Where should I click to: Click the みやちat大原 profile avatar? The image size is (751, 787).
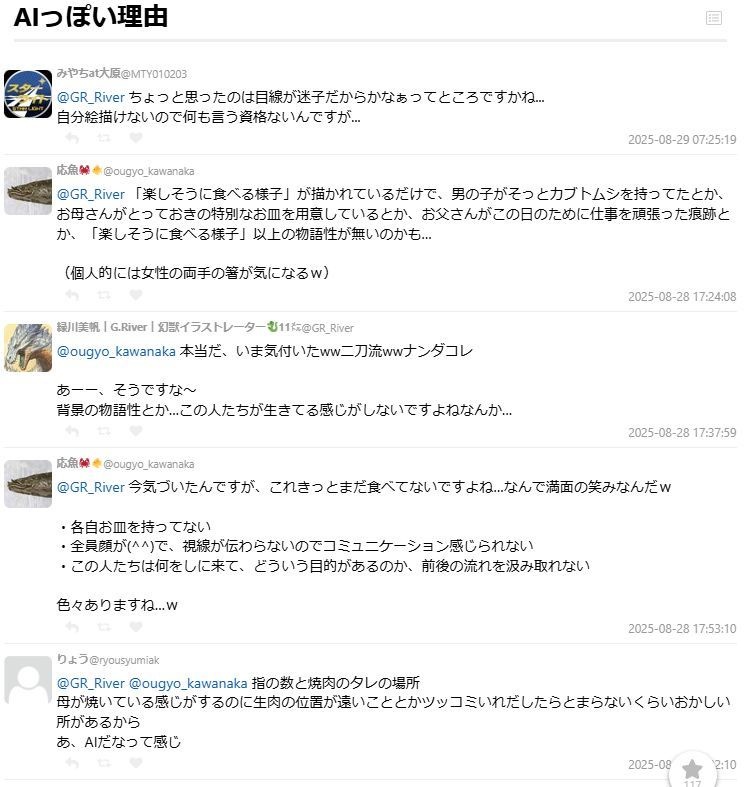coord(28,94)
